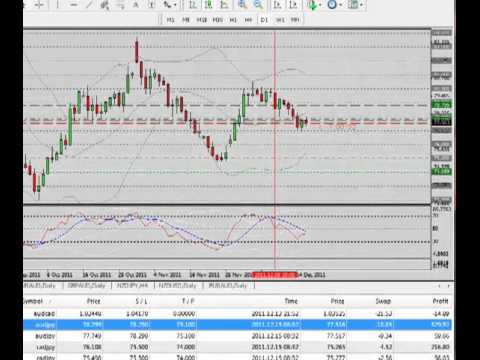Sort trades by Symbol column header
This screenshot has height=360, width=480.
[33, 301]
